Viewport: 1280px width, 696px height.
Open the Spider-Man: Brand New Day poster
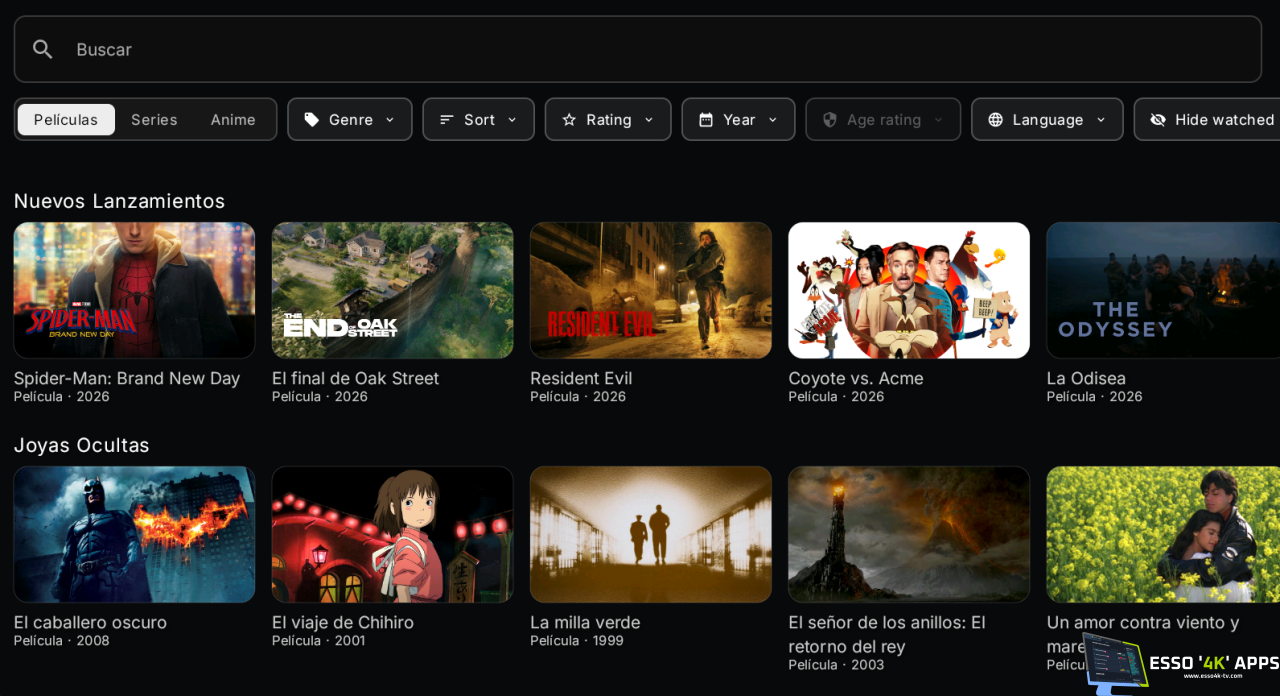coord(134,290)
